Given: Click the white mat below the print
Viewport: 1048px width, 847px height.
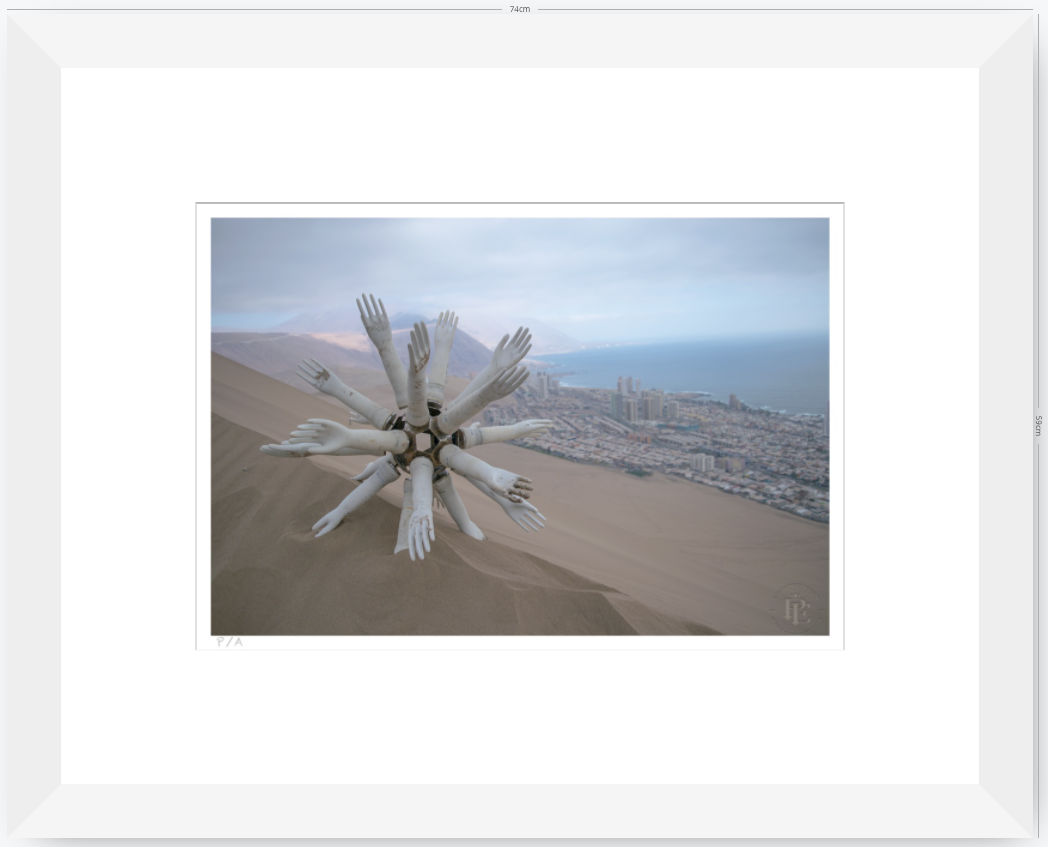Looking at the screenshot, I should click(x=520, y=717).
